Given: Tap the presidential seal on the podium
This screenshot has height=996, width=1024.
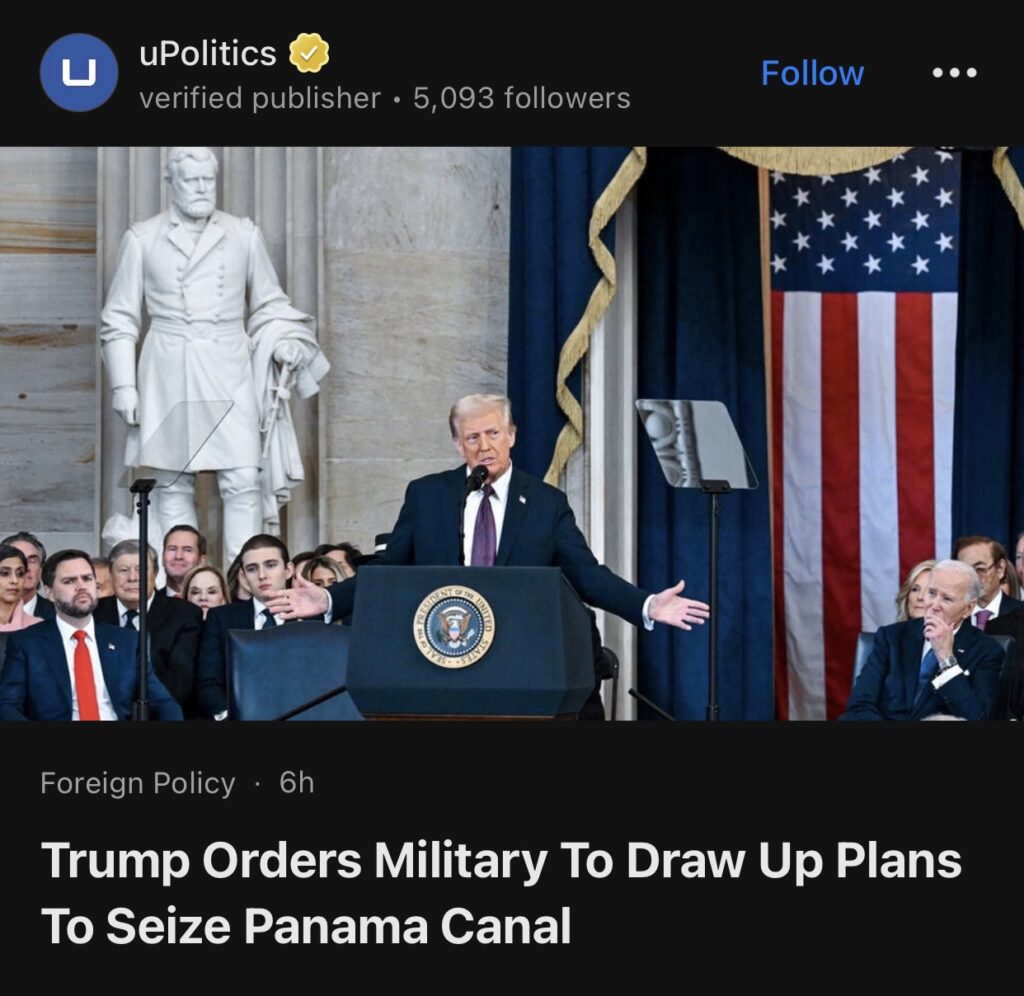Looking at the screenshot, I should tap(454, 626).
